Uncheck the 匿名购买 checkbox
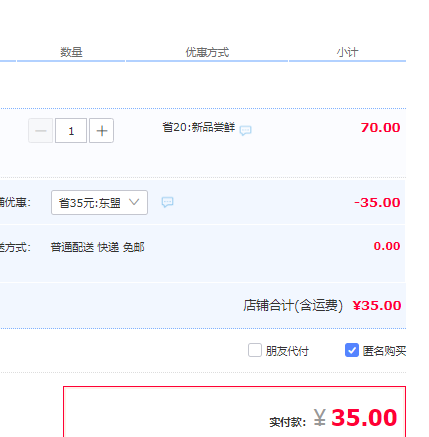The height and width of the screenshot is (437, 429). pos(352,350)
